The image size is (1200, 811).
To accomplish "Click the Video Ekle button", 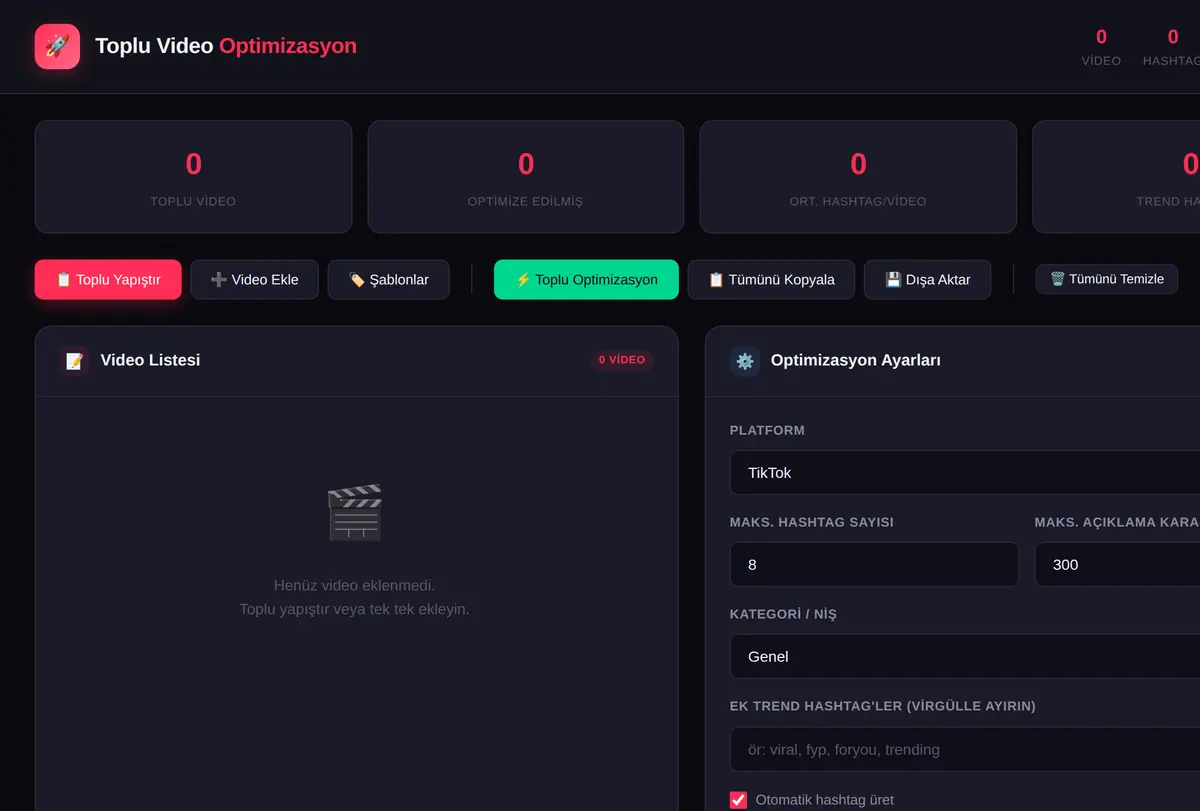I will [x=254, y=280].
